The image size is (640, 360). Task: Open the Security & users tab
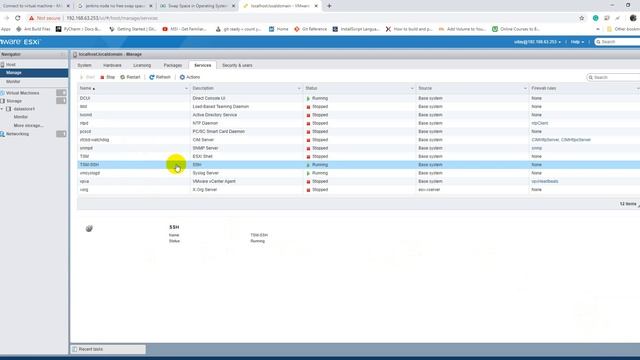tap(237, 65)
